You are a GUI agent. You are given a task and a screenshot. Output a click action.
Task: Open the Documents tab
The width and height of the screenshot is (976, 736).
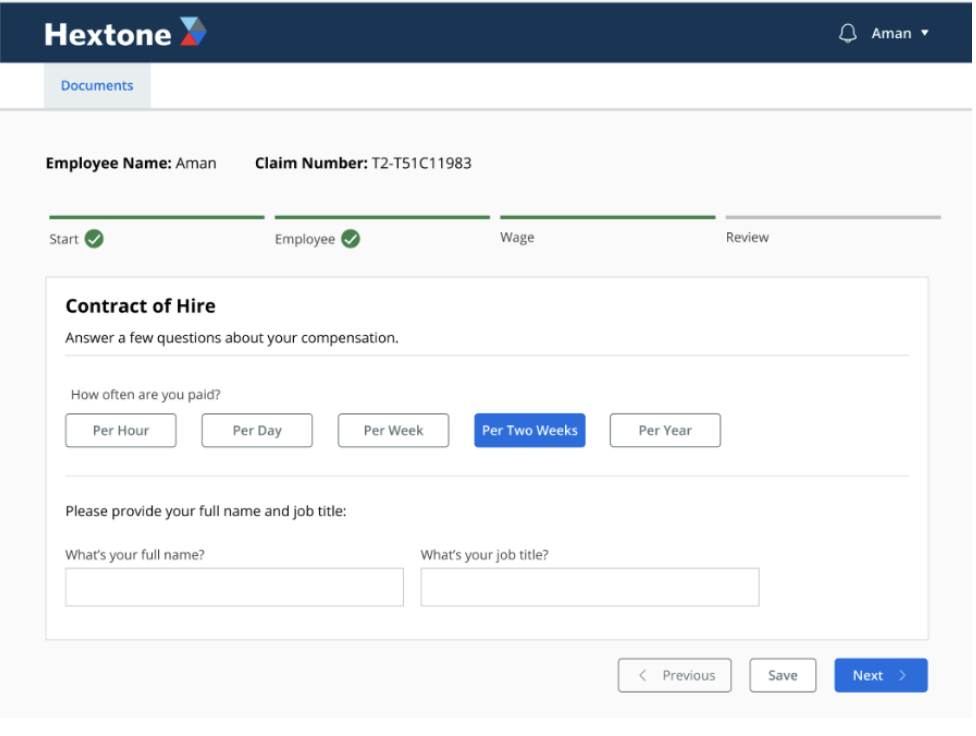[x=97, y=86]
